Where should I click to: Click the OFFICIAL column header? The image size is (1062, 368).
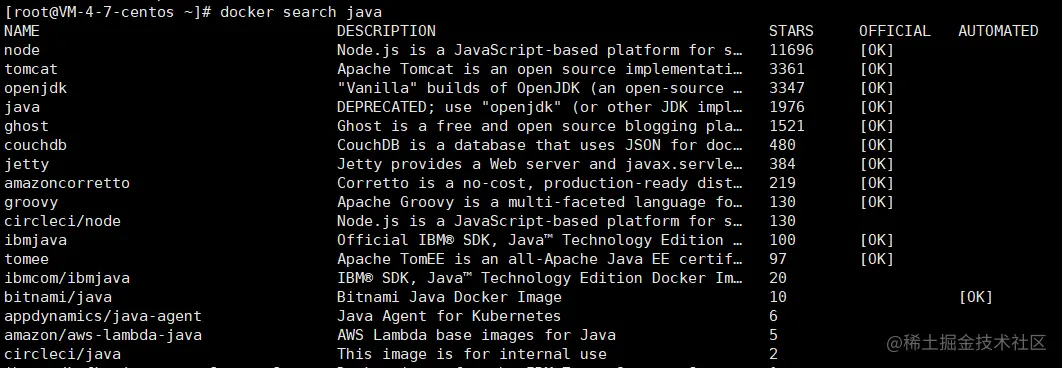(895, 30)
